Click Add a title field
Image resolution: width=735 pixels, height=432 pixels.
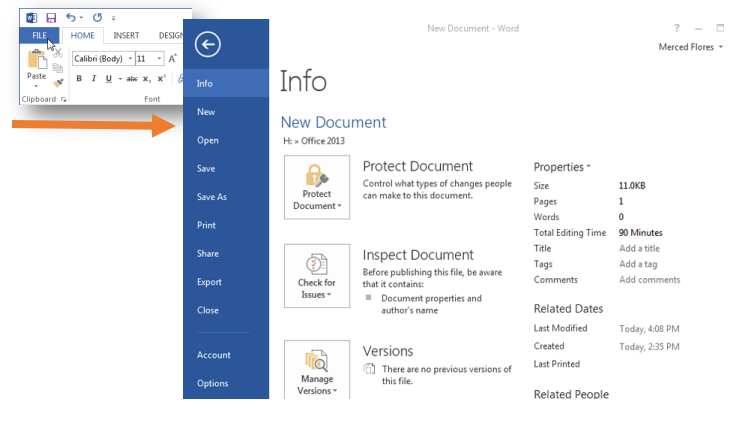coord(639,248)
